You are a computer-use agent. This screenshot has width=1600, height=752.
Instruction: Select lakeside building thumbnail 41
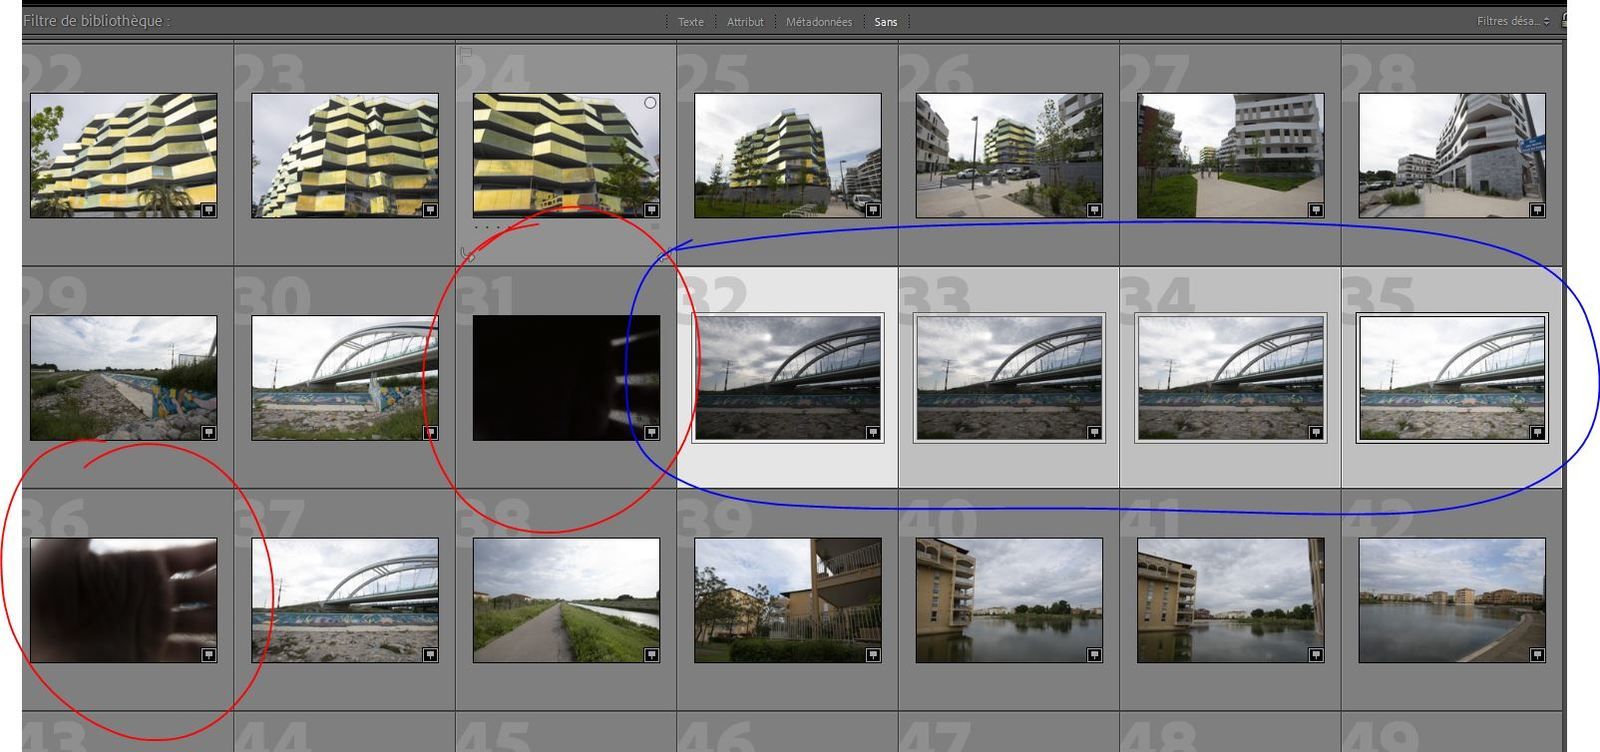(x=1231, y=600)
